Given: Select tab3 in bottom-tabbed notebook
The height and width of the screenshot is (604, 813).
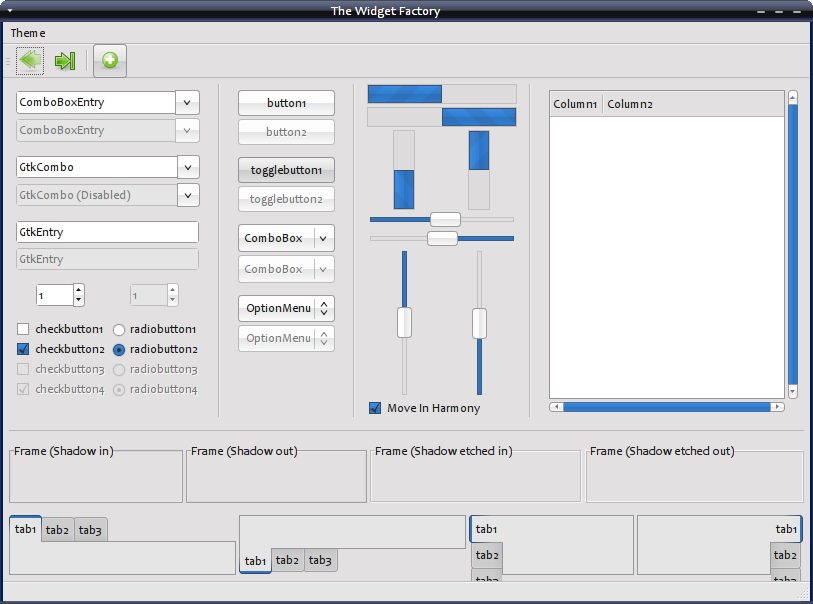Looking at the screenshot, I should (320, 560).
